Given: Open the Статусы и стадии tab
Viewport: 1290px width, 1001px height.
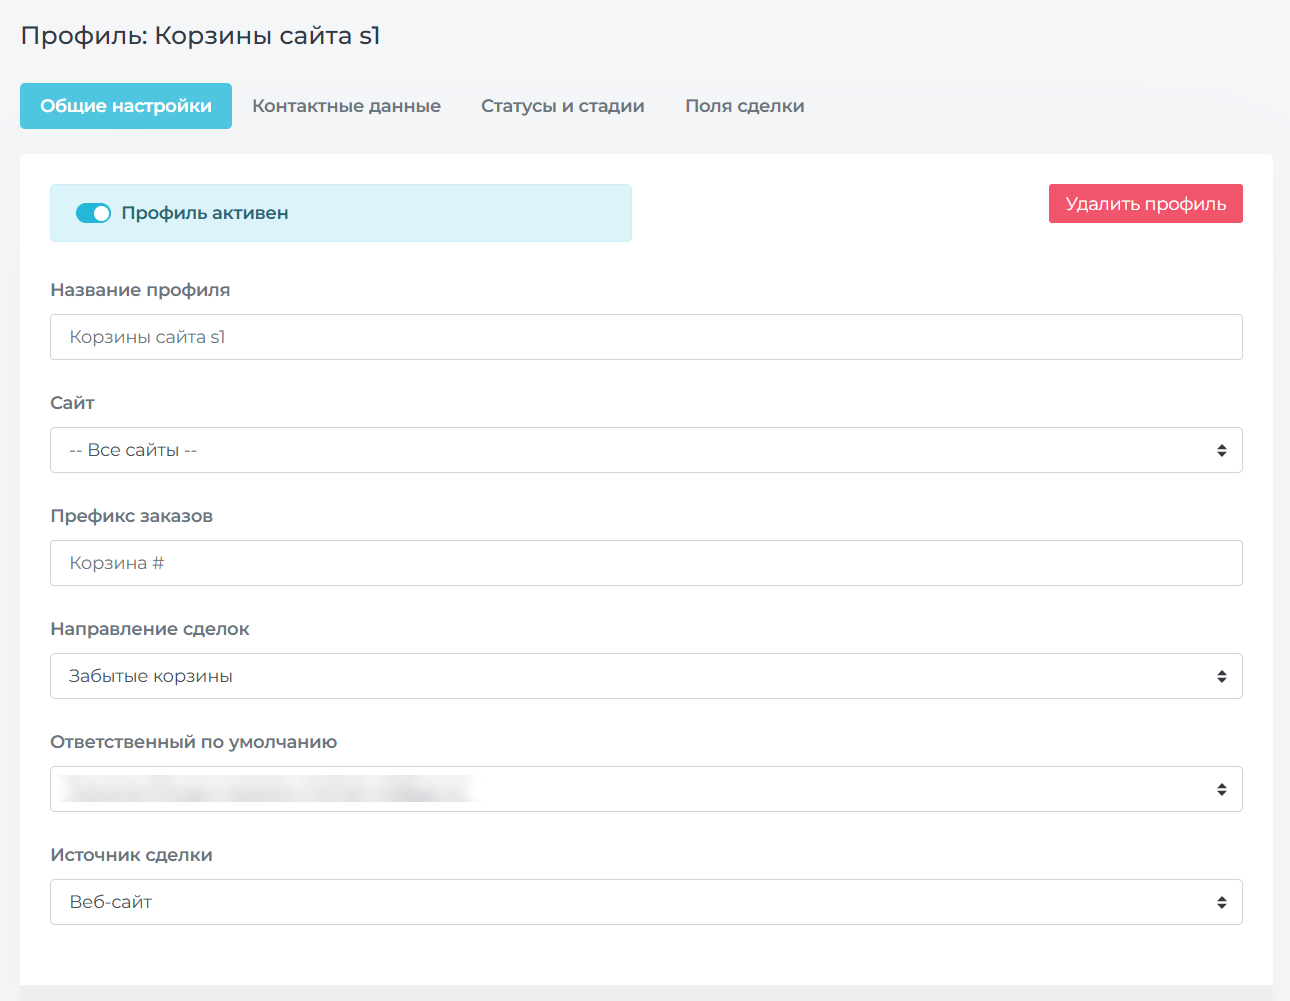Looking at the screenshot, I should 562,106.
